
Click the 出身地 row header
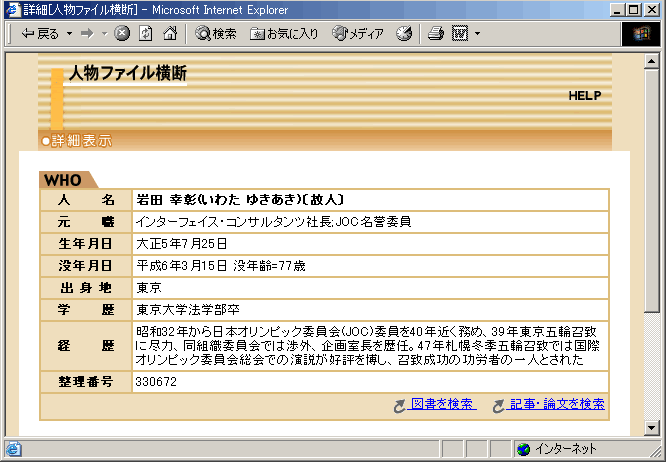tap(86, 288)
